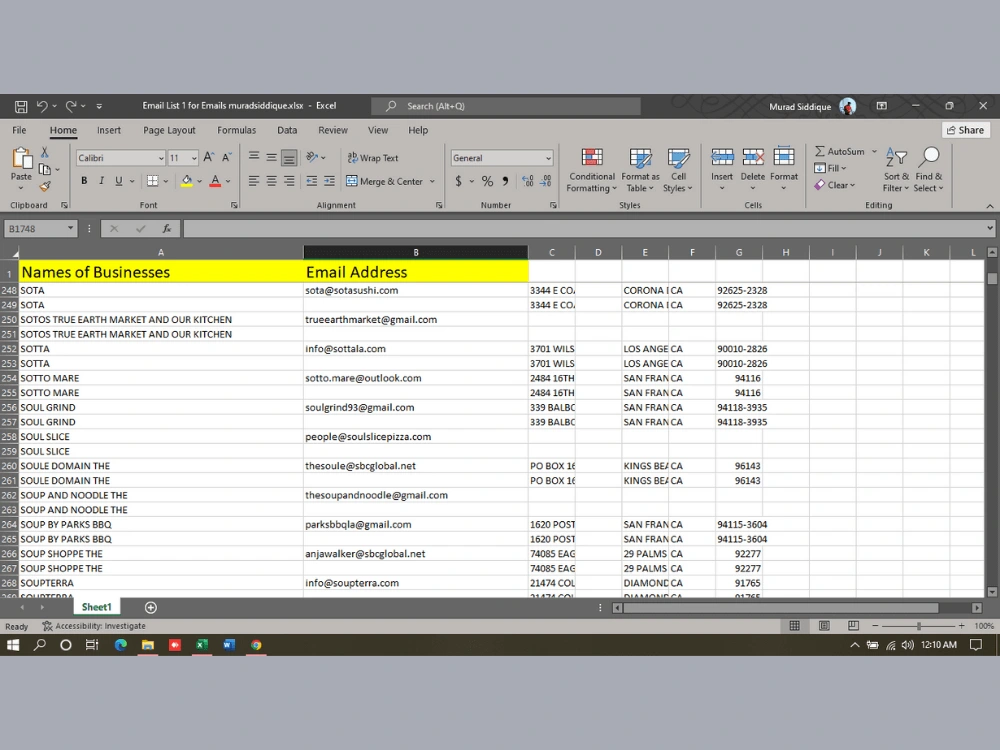This screenshot has height=750, width=1000.
Task: Switch to the Formulas tab
Action: point(237,130)
